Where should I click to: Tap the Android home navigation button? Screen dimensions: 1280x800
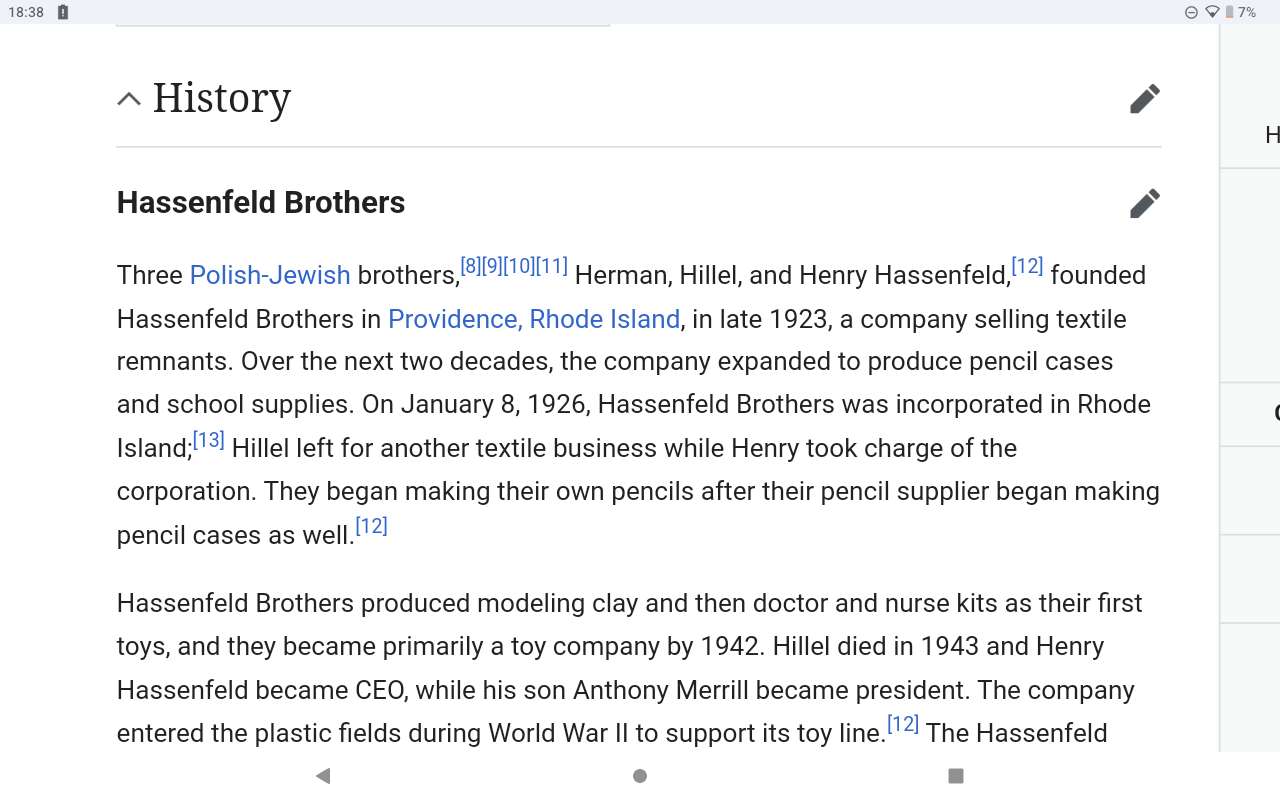tap(640, 776)
